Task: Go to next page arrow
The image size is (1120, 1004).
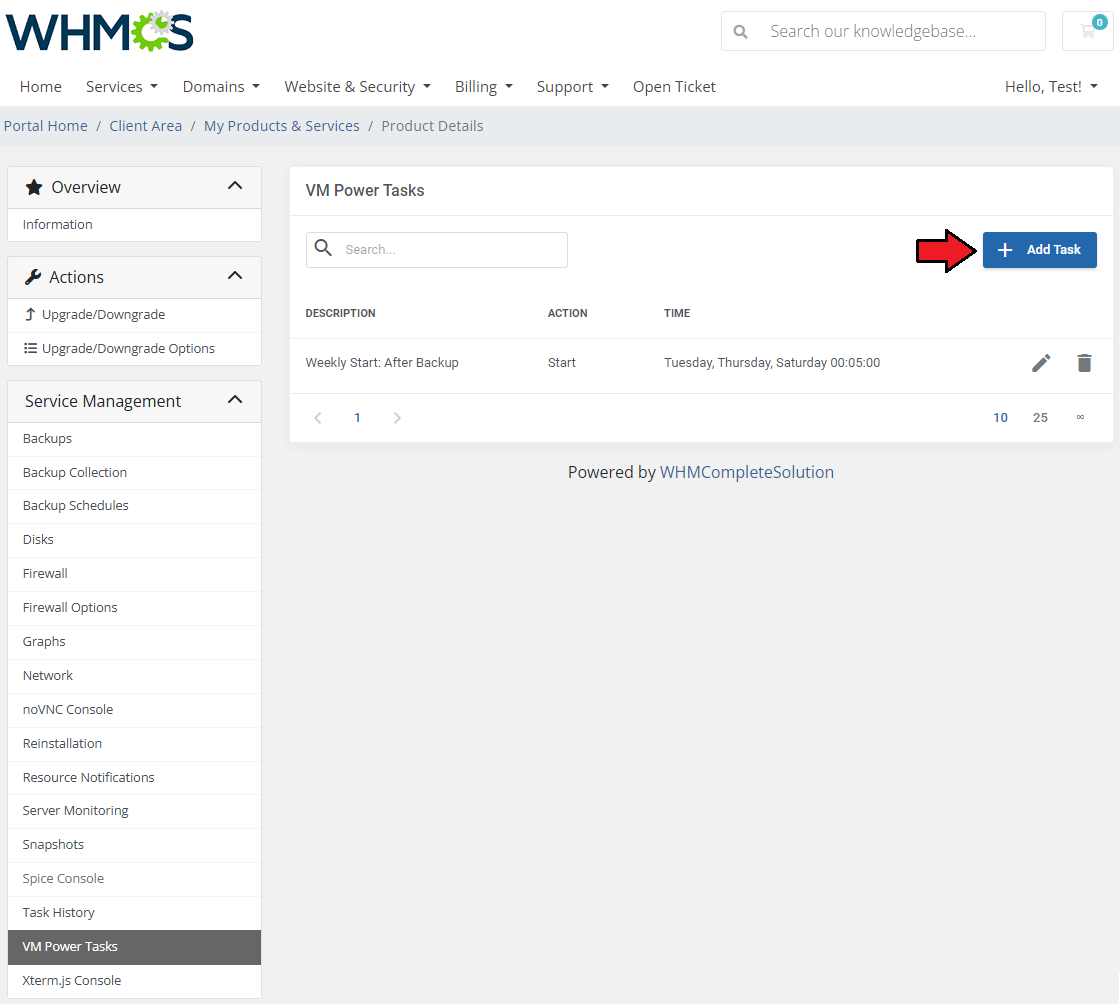Action: coord(397,418)
